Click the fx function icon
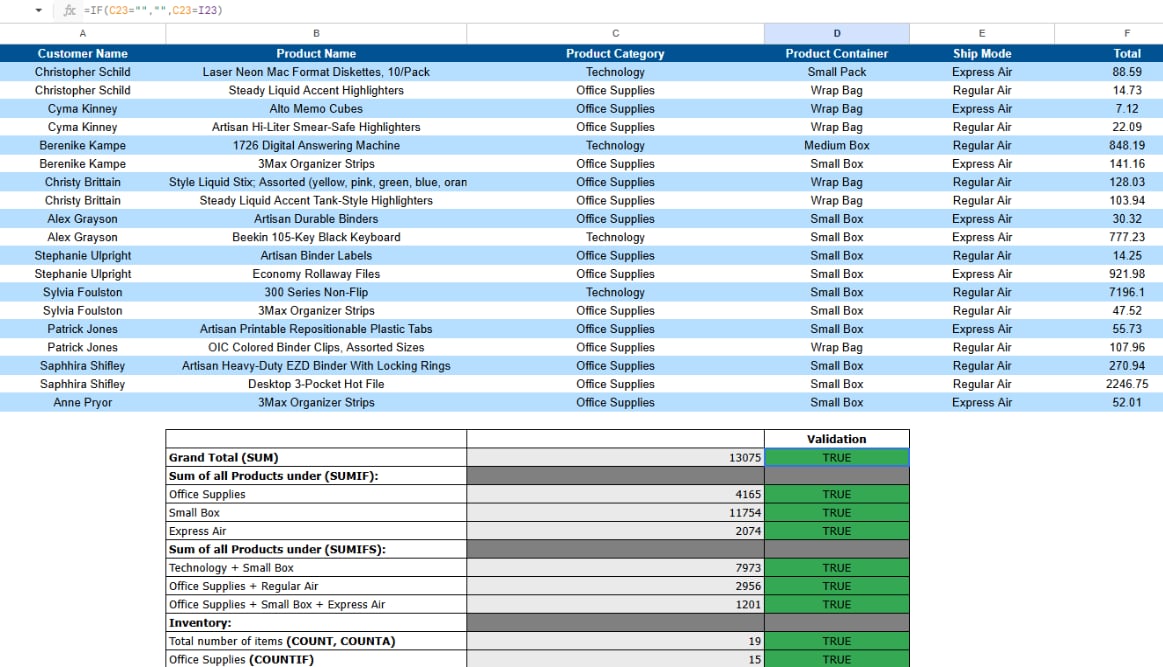 pos(69,10)
